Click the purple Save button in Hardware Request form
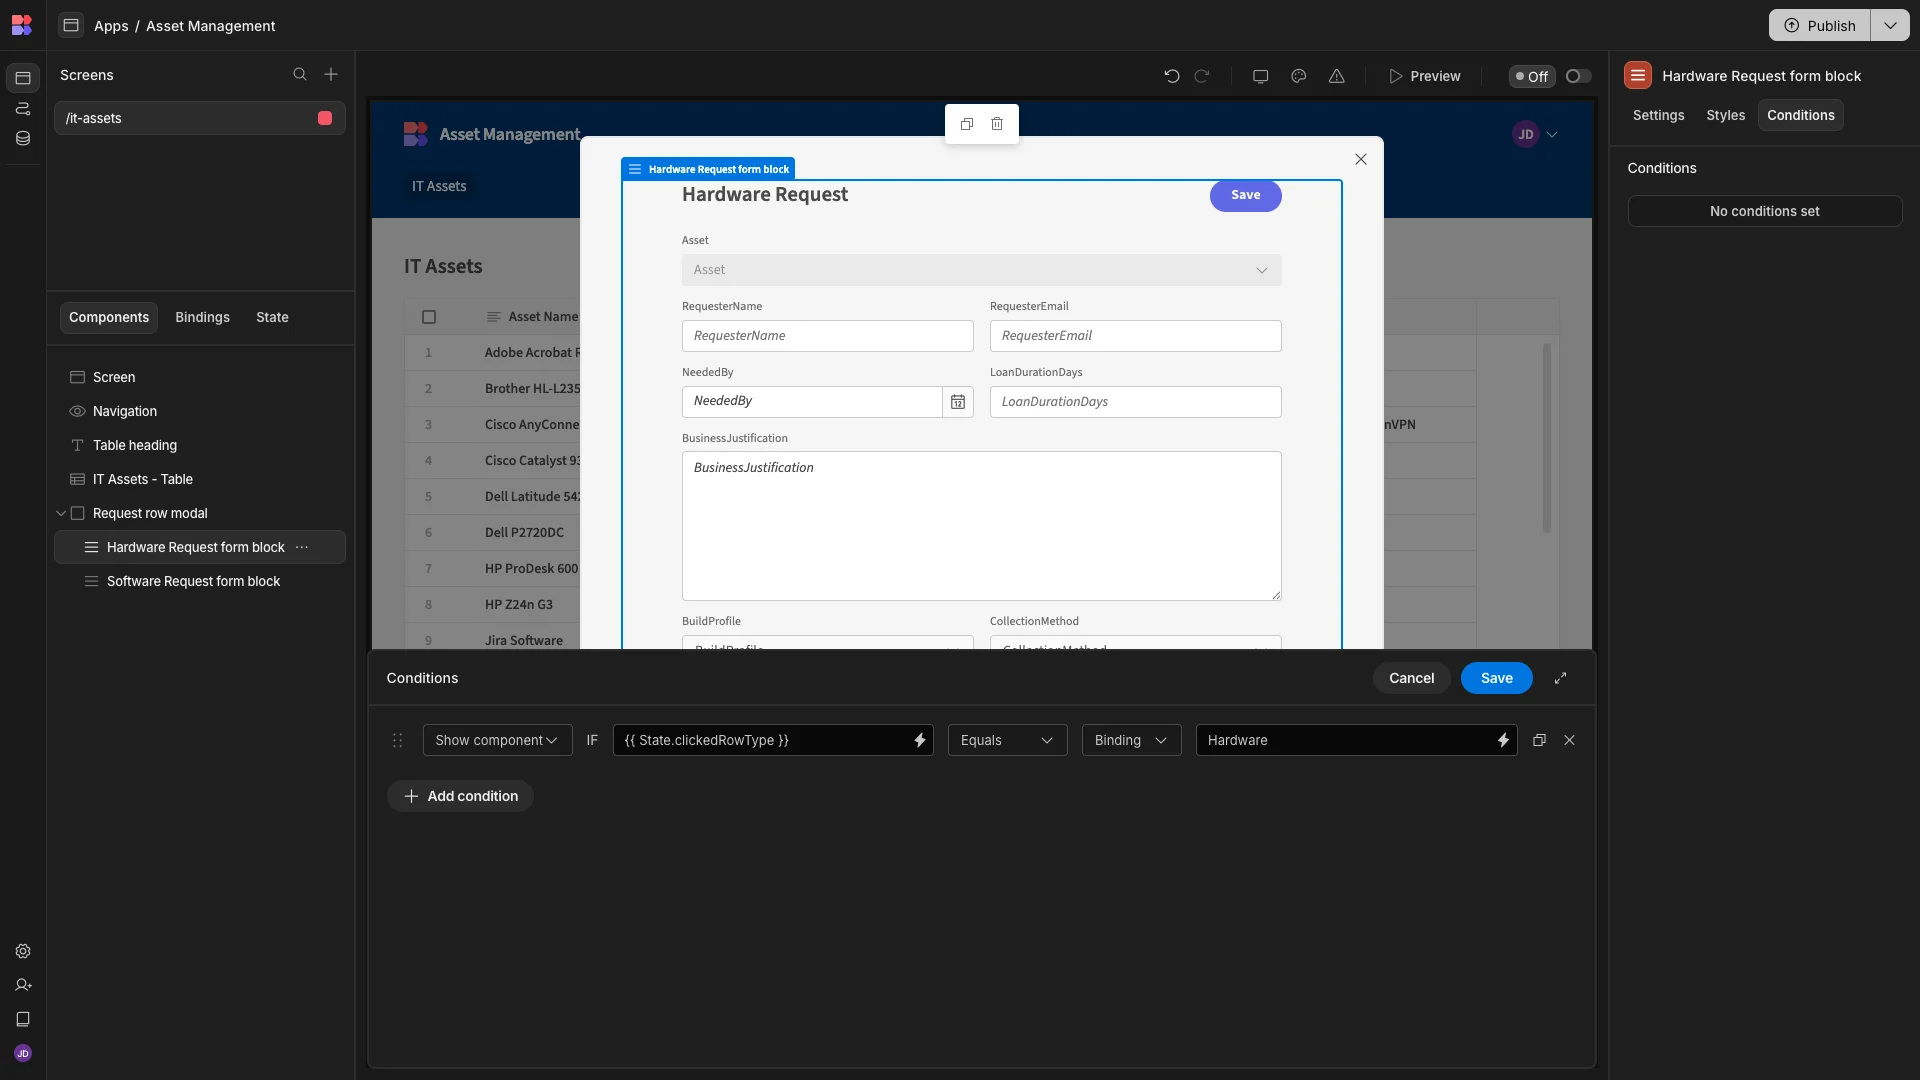1920x1080 pixels. tap(1245, 195)
